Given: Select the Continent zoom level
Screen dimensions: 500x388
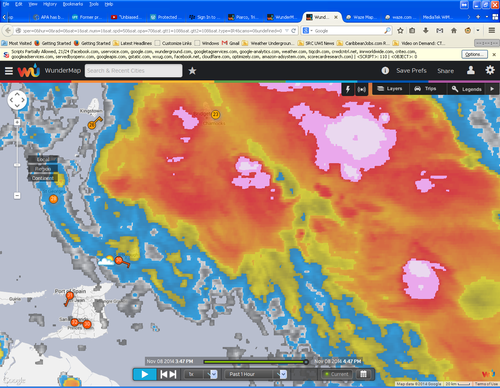Looking at the screenshot, I should (x=43, y=178).
